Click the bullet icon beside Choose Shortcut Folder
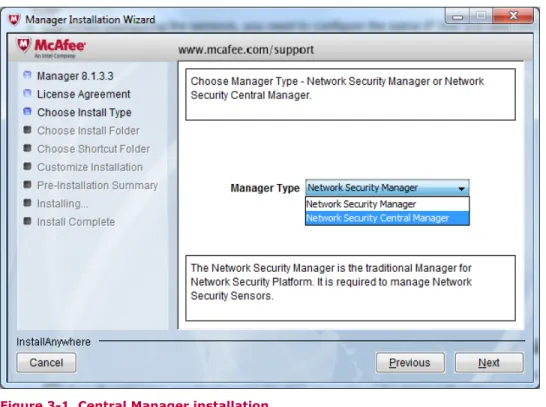Screen dimensions: 546x407 point(27,148)
